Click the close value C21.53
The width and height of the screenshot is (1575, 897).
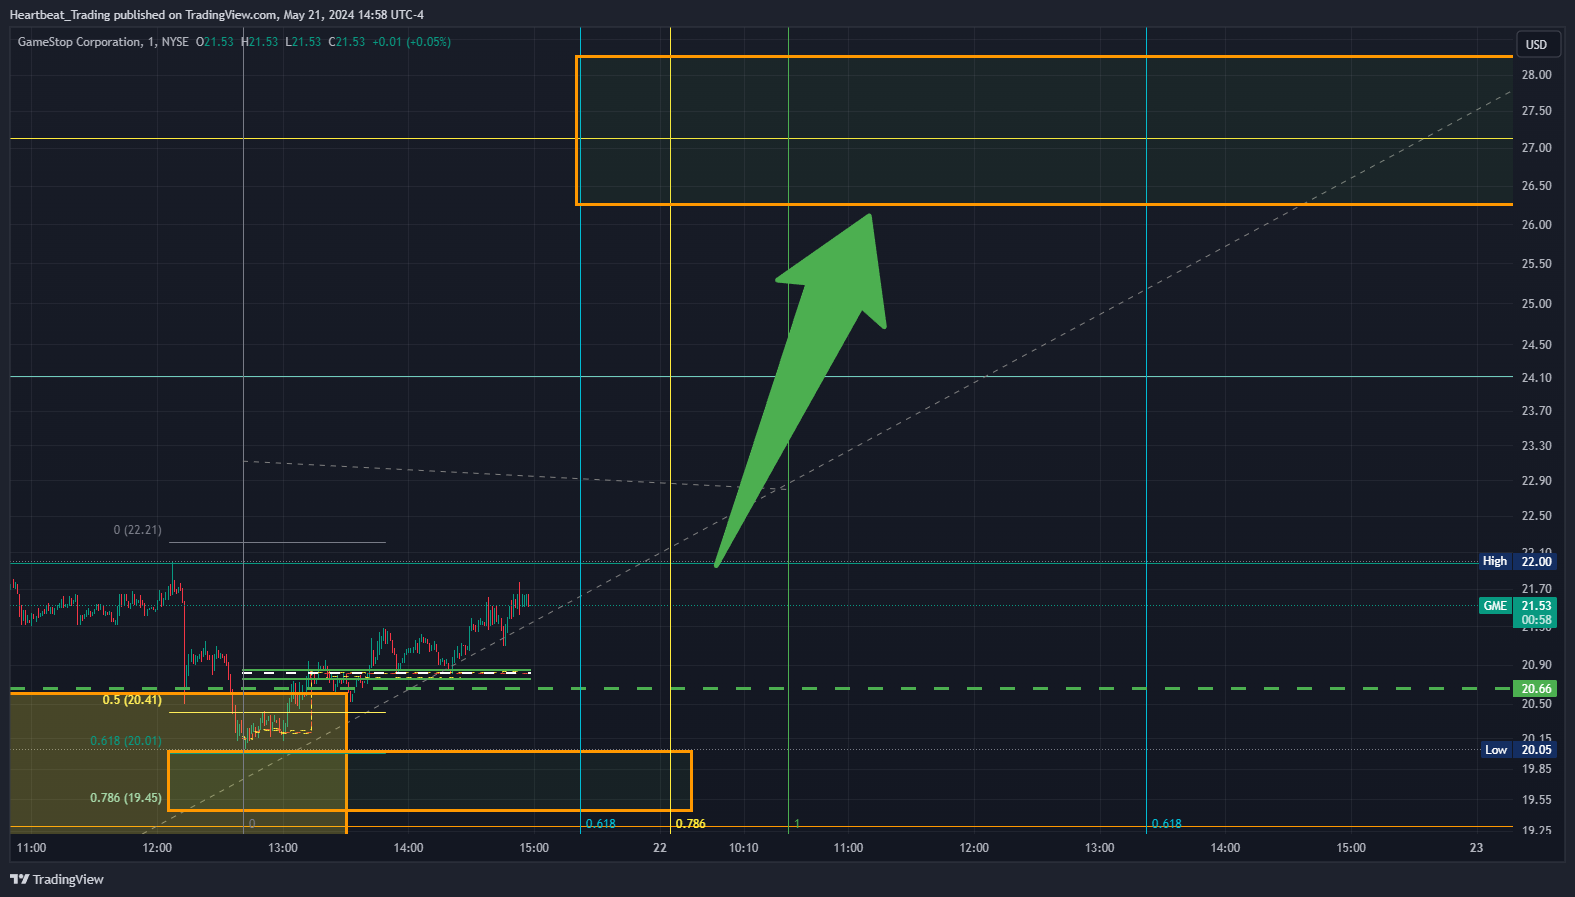click(347, 42)
